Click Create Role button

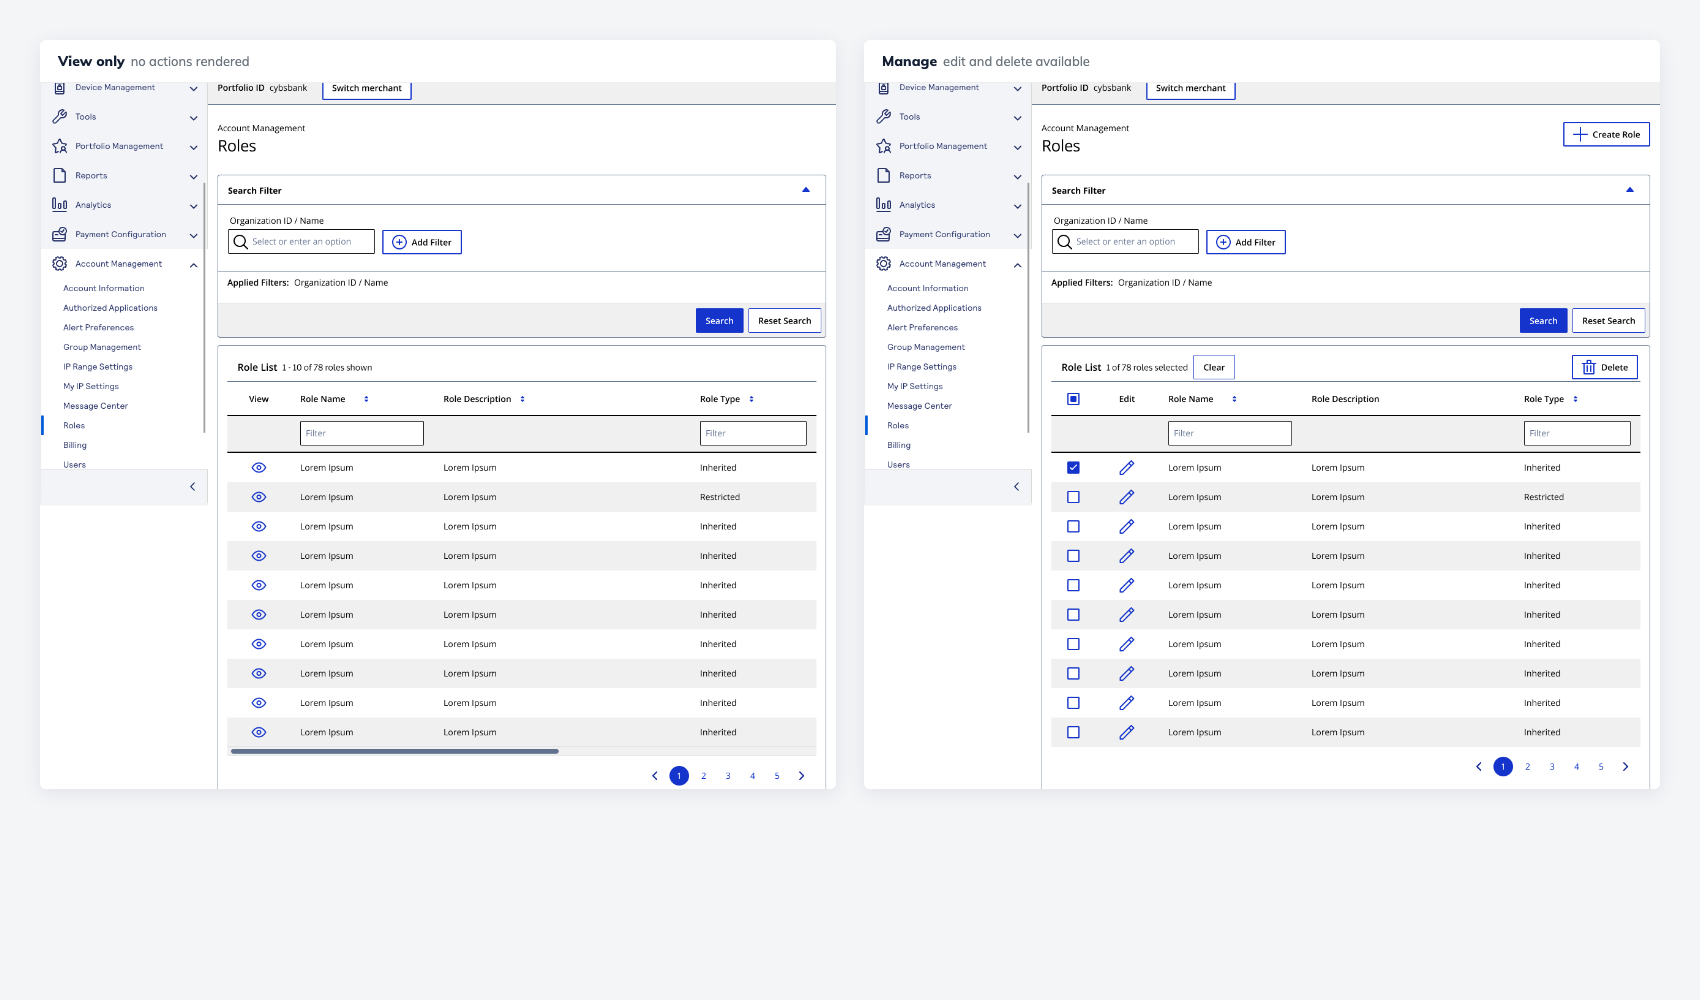1606,134
